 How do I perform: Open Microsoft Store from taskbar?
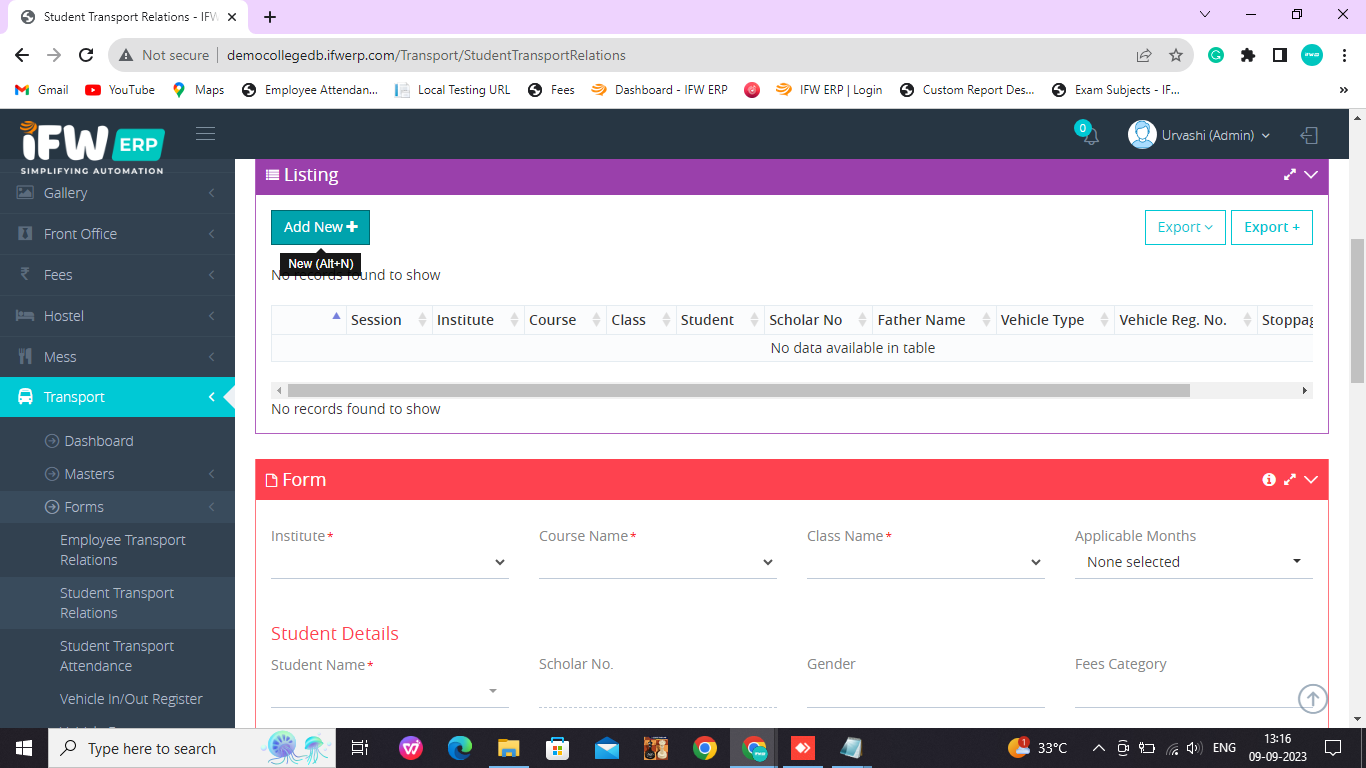point(558,748)
